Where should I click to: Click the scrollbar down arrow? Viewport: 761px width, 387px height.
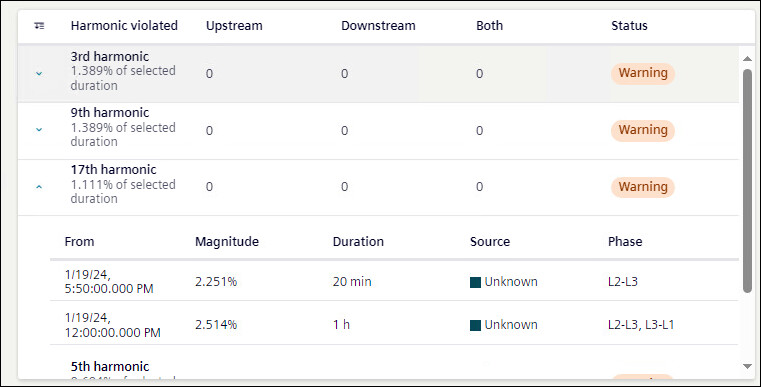tap(747, 366)
